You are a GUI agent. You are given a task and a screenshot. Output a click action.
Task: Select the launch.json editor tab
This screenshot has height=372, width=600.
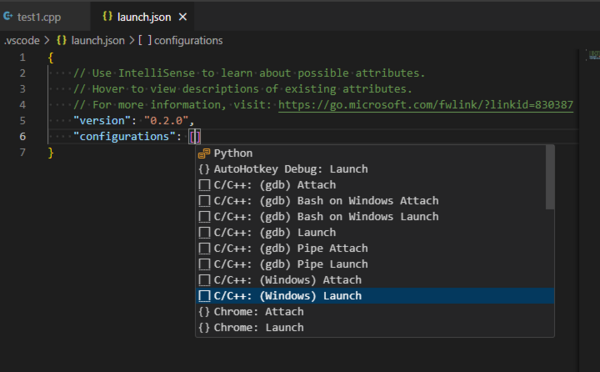point(142,17)
